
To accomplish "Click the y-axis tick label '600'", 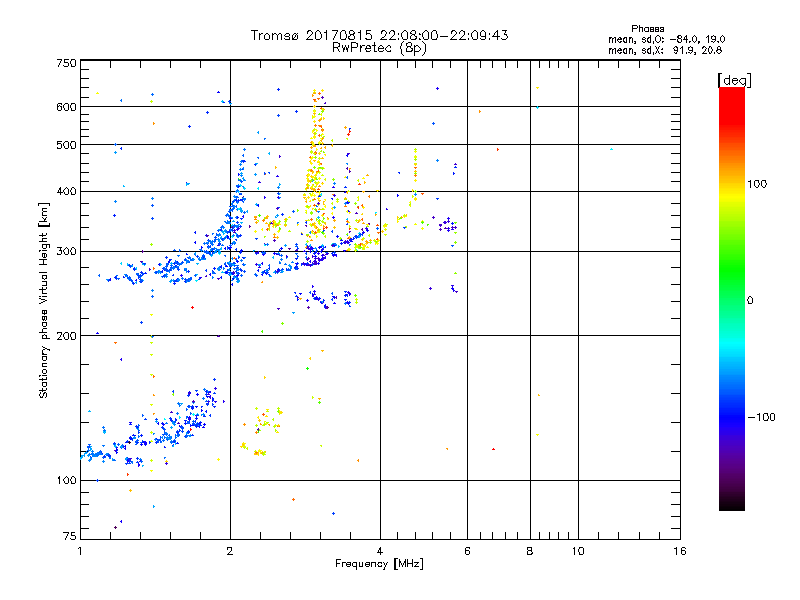I will tap(67, 107).
